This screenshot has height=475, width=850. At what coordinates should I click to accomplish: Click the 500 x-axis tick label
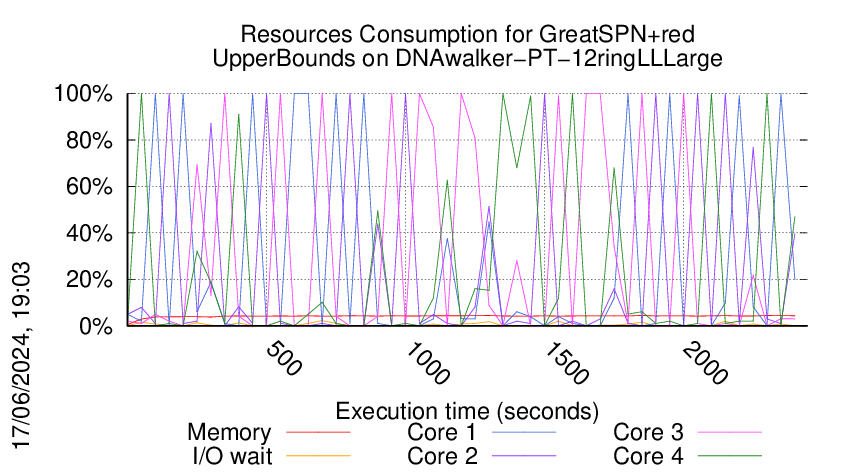coord(284,358)
